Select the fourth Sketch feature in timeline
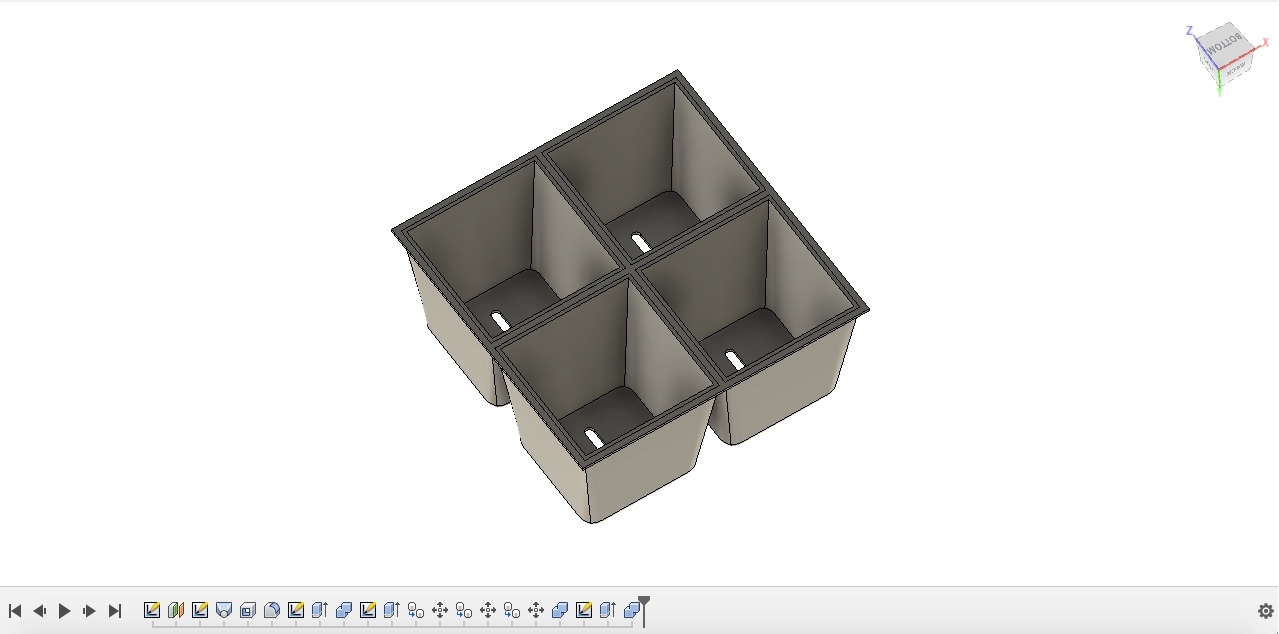 click(x=368, y=610)
